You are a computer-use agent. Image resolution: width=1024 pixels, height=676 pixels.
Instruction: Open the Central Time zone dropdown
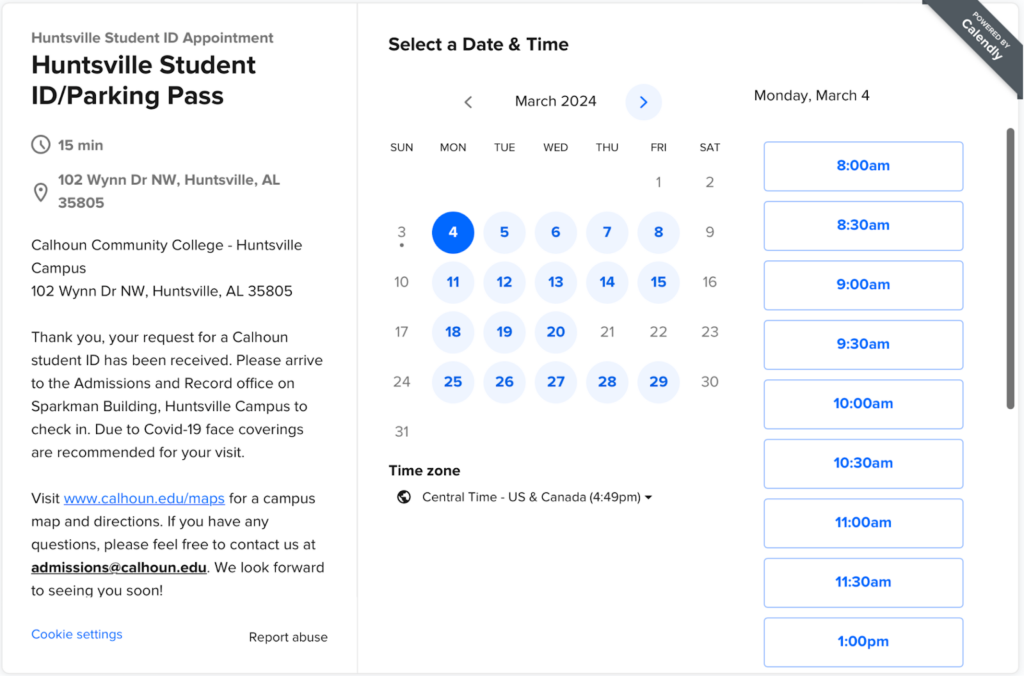coord(537,497)
